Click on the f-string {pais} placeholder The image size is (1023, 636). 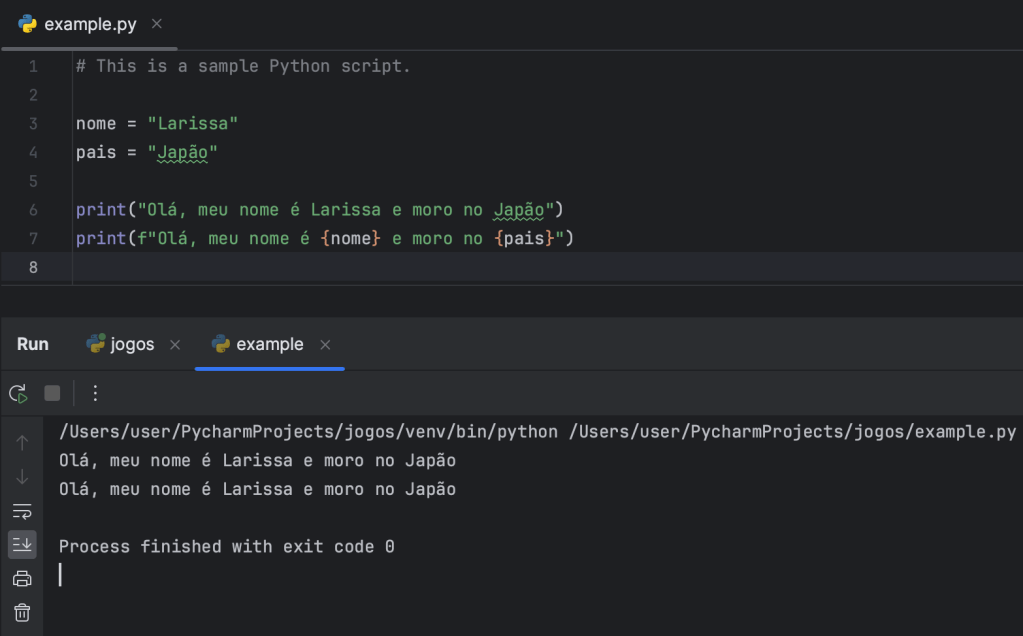pos(524,239)
